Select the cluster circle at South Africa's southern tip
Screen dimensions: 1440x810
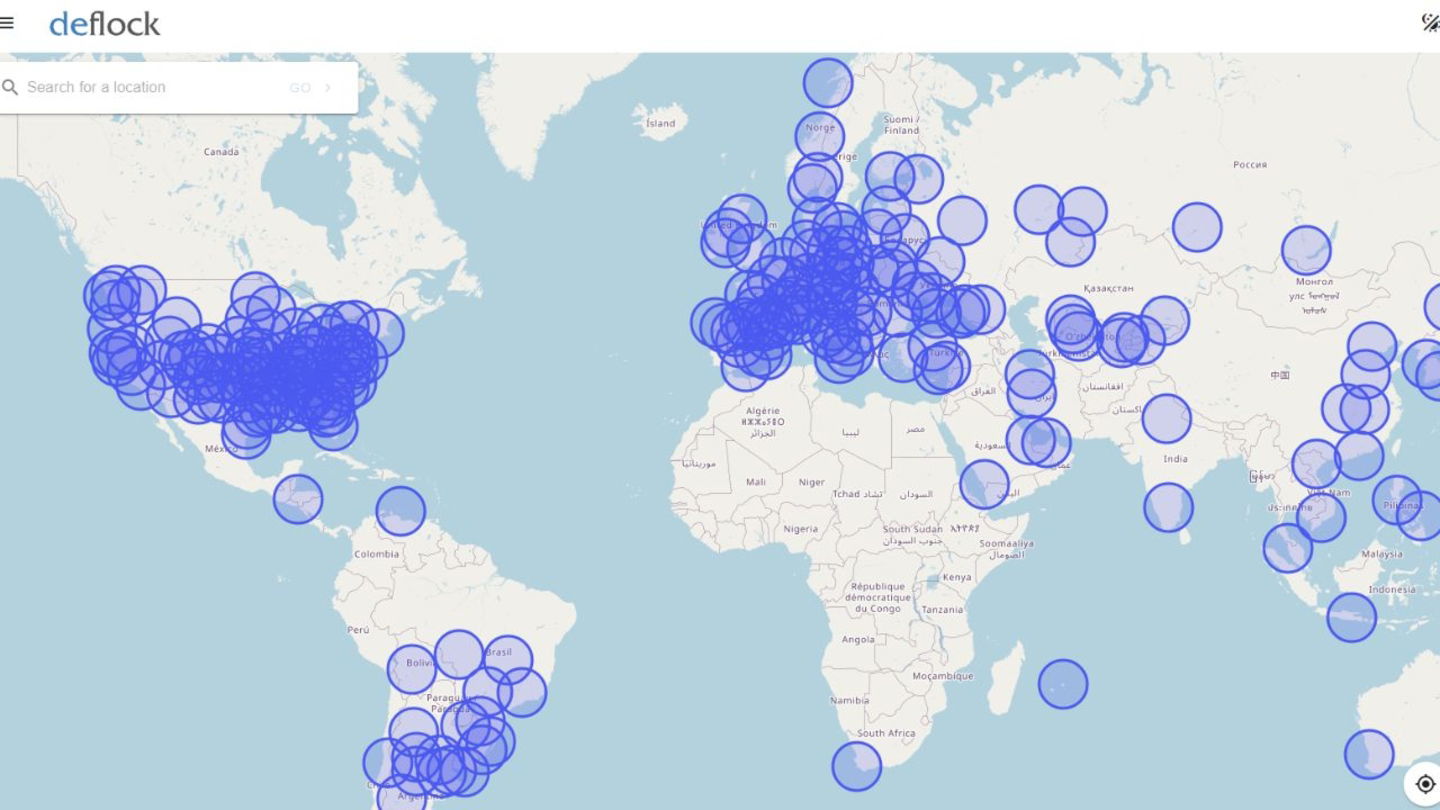click(x=857, y=767)
